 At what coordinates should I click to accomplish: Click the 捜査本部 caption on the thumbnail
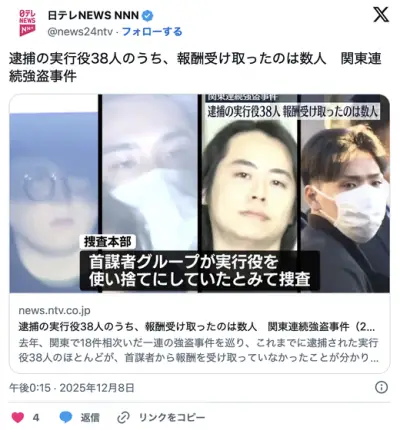(107, 242)
